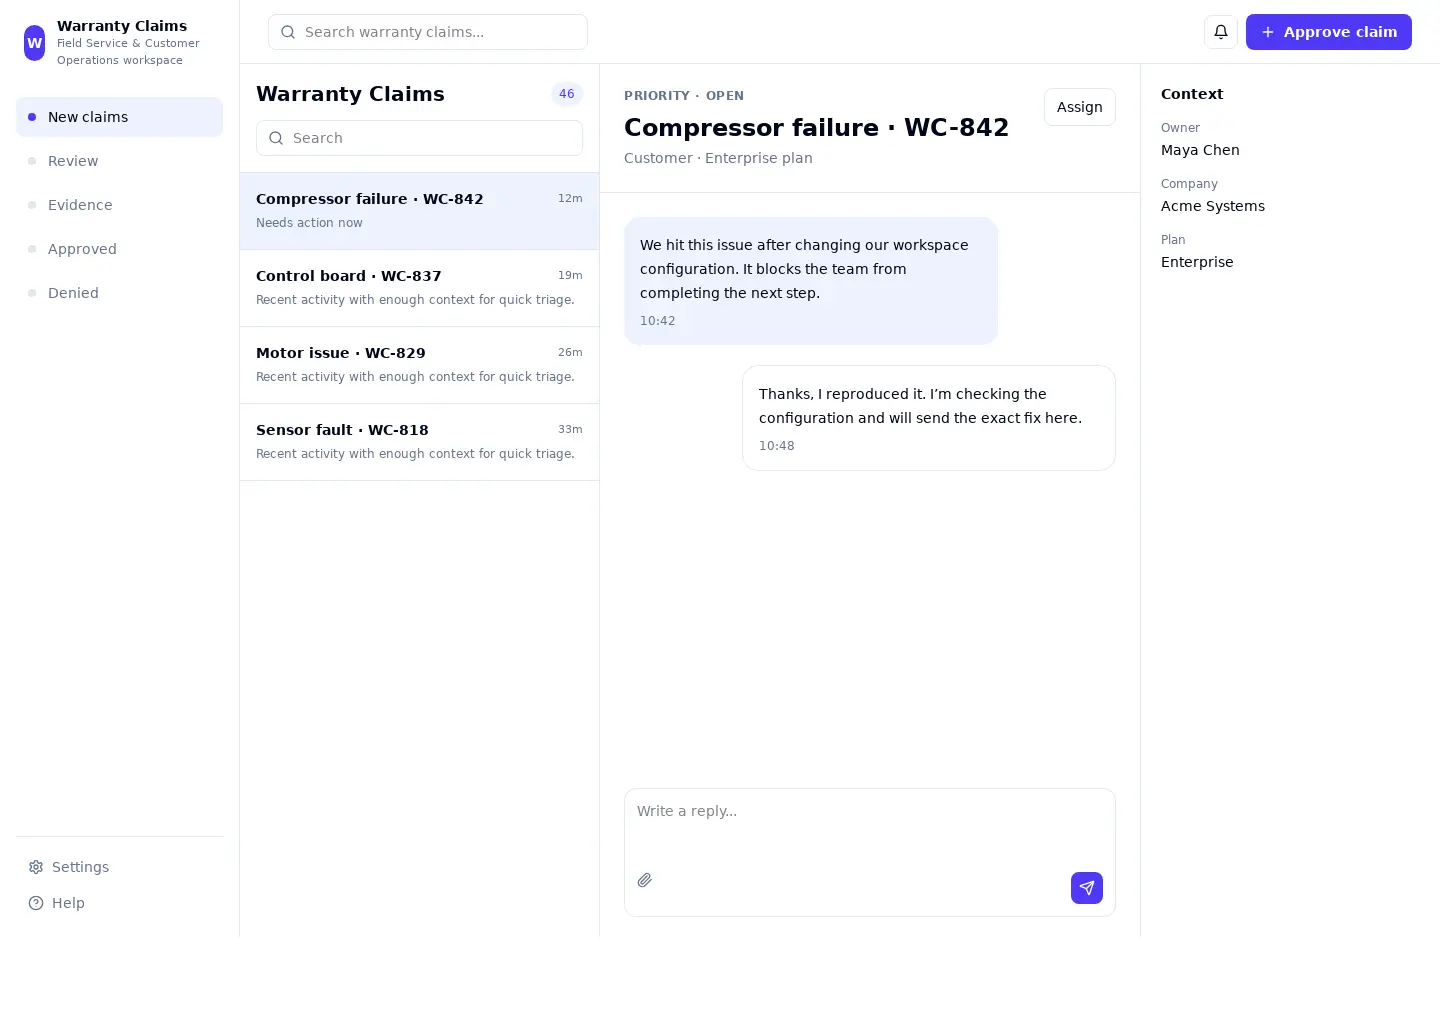Image resolution: width=1440 pixels, height=1024 pixels.
Task: Click magnifier icon in top search bar
Action: [288, 32]
